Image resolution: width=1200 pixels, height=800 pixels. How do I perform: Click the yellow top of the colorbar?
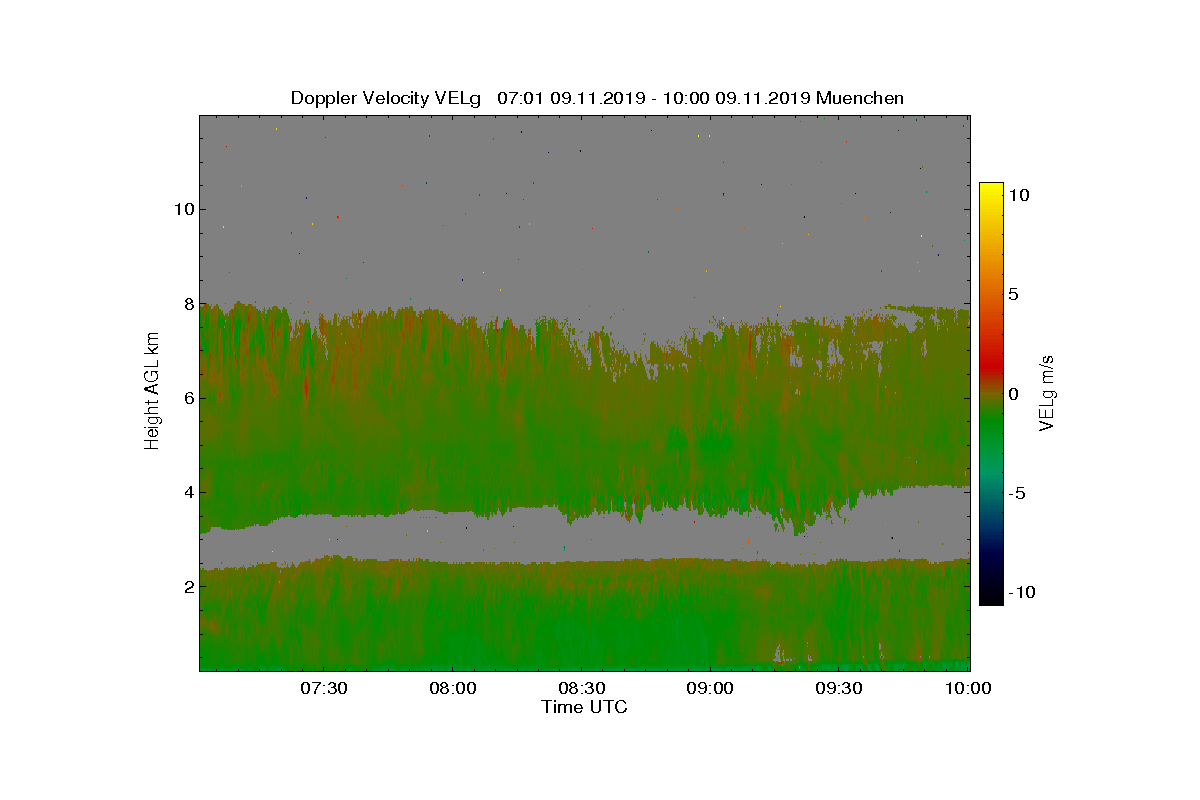(990, 188)
